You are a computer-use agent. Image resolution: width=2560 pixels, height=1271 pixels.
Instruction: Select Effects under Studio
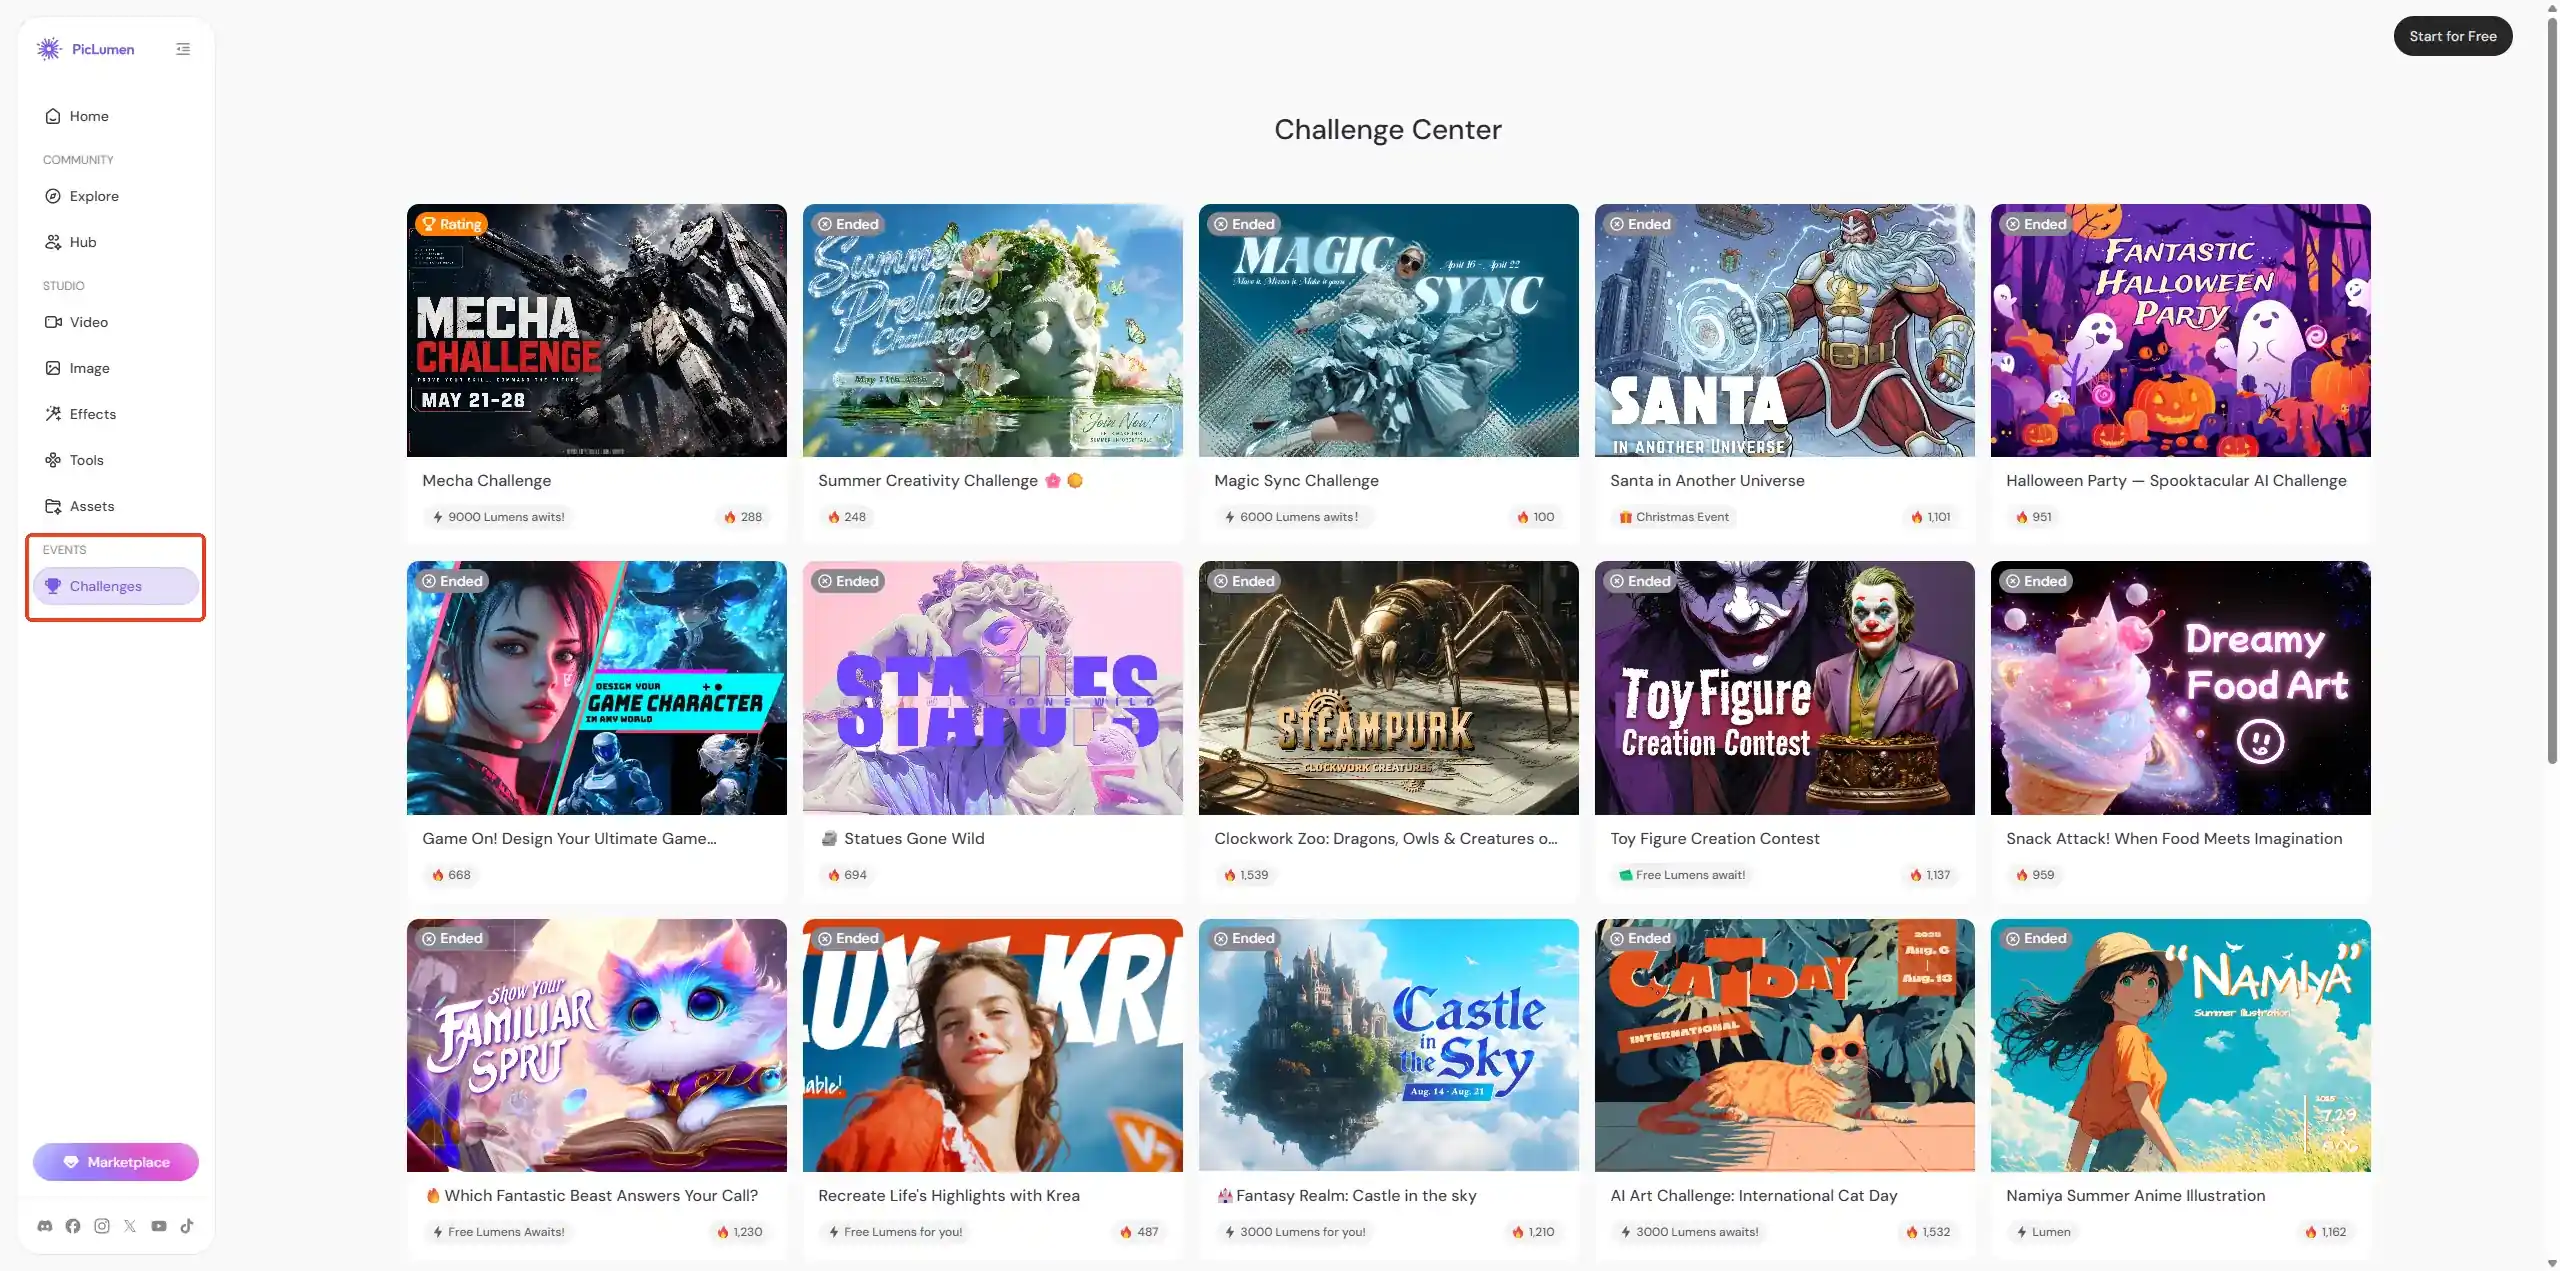(x=115, y=414)
